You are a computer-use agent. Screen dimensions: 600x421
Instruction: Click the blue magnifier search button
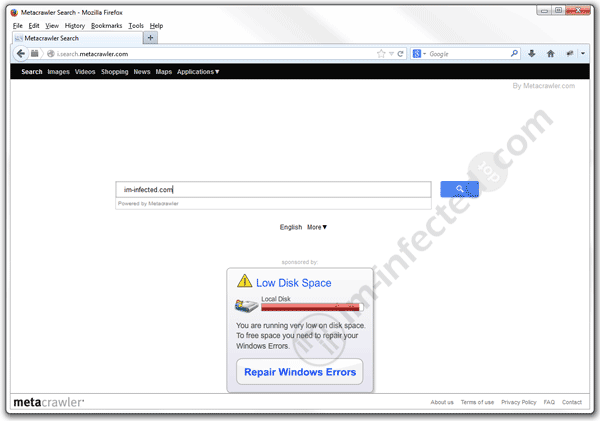point(459,189)
